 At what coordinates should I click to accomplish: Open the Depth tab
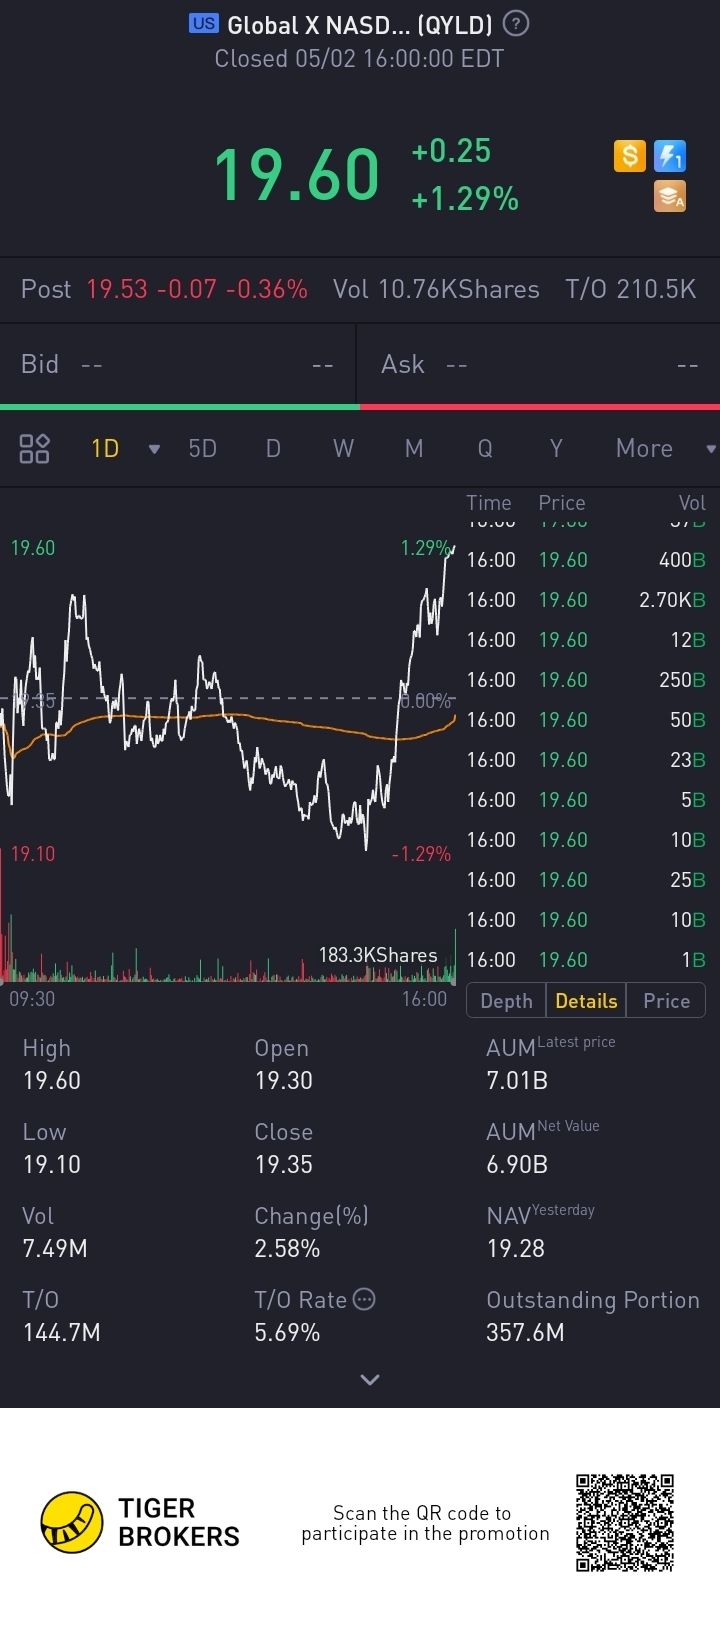[506, 1001]
